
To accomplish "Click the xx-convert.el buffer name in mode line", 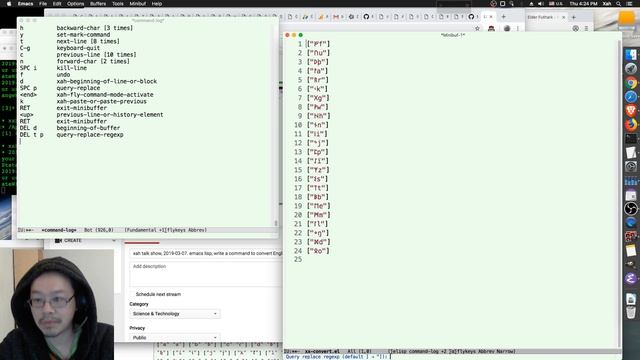I will point(322,351).
